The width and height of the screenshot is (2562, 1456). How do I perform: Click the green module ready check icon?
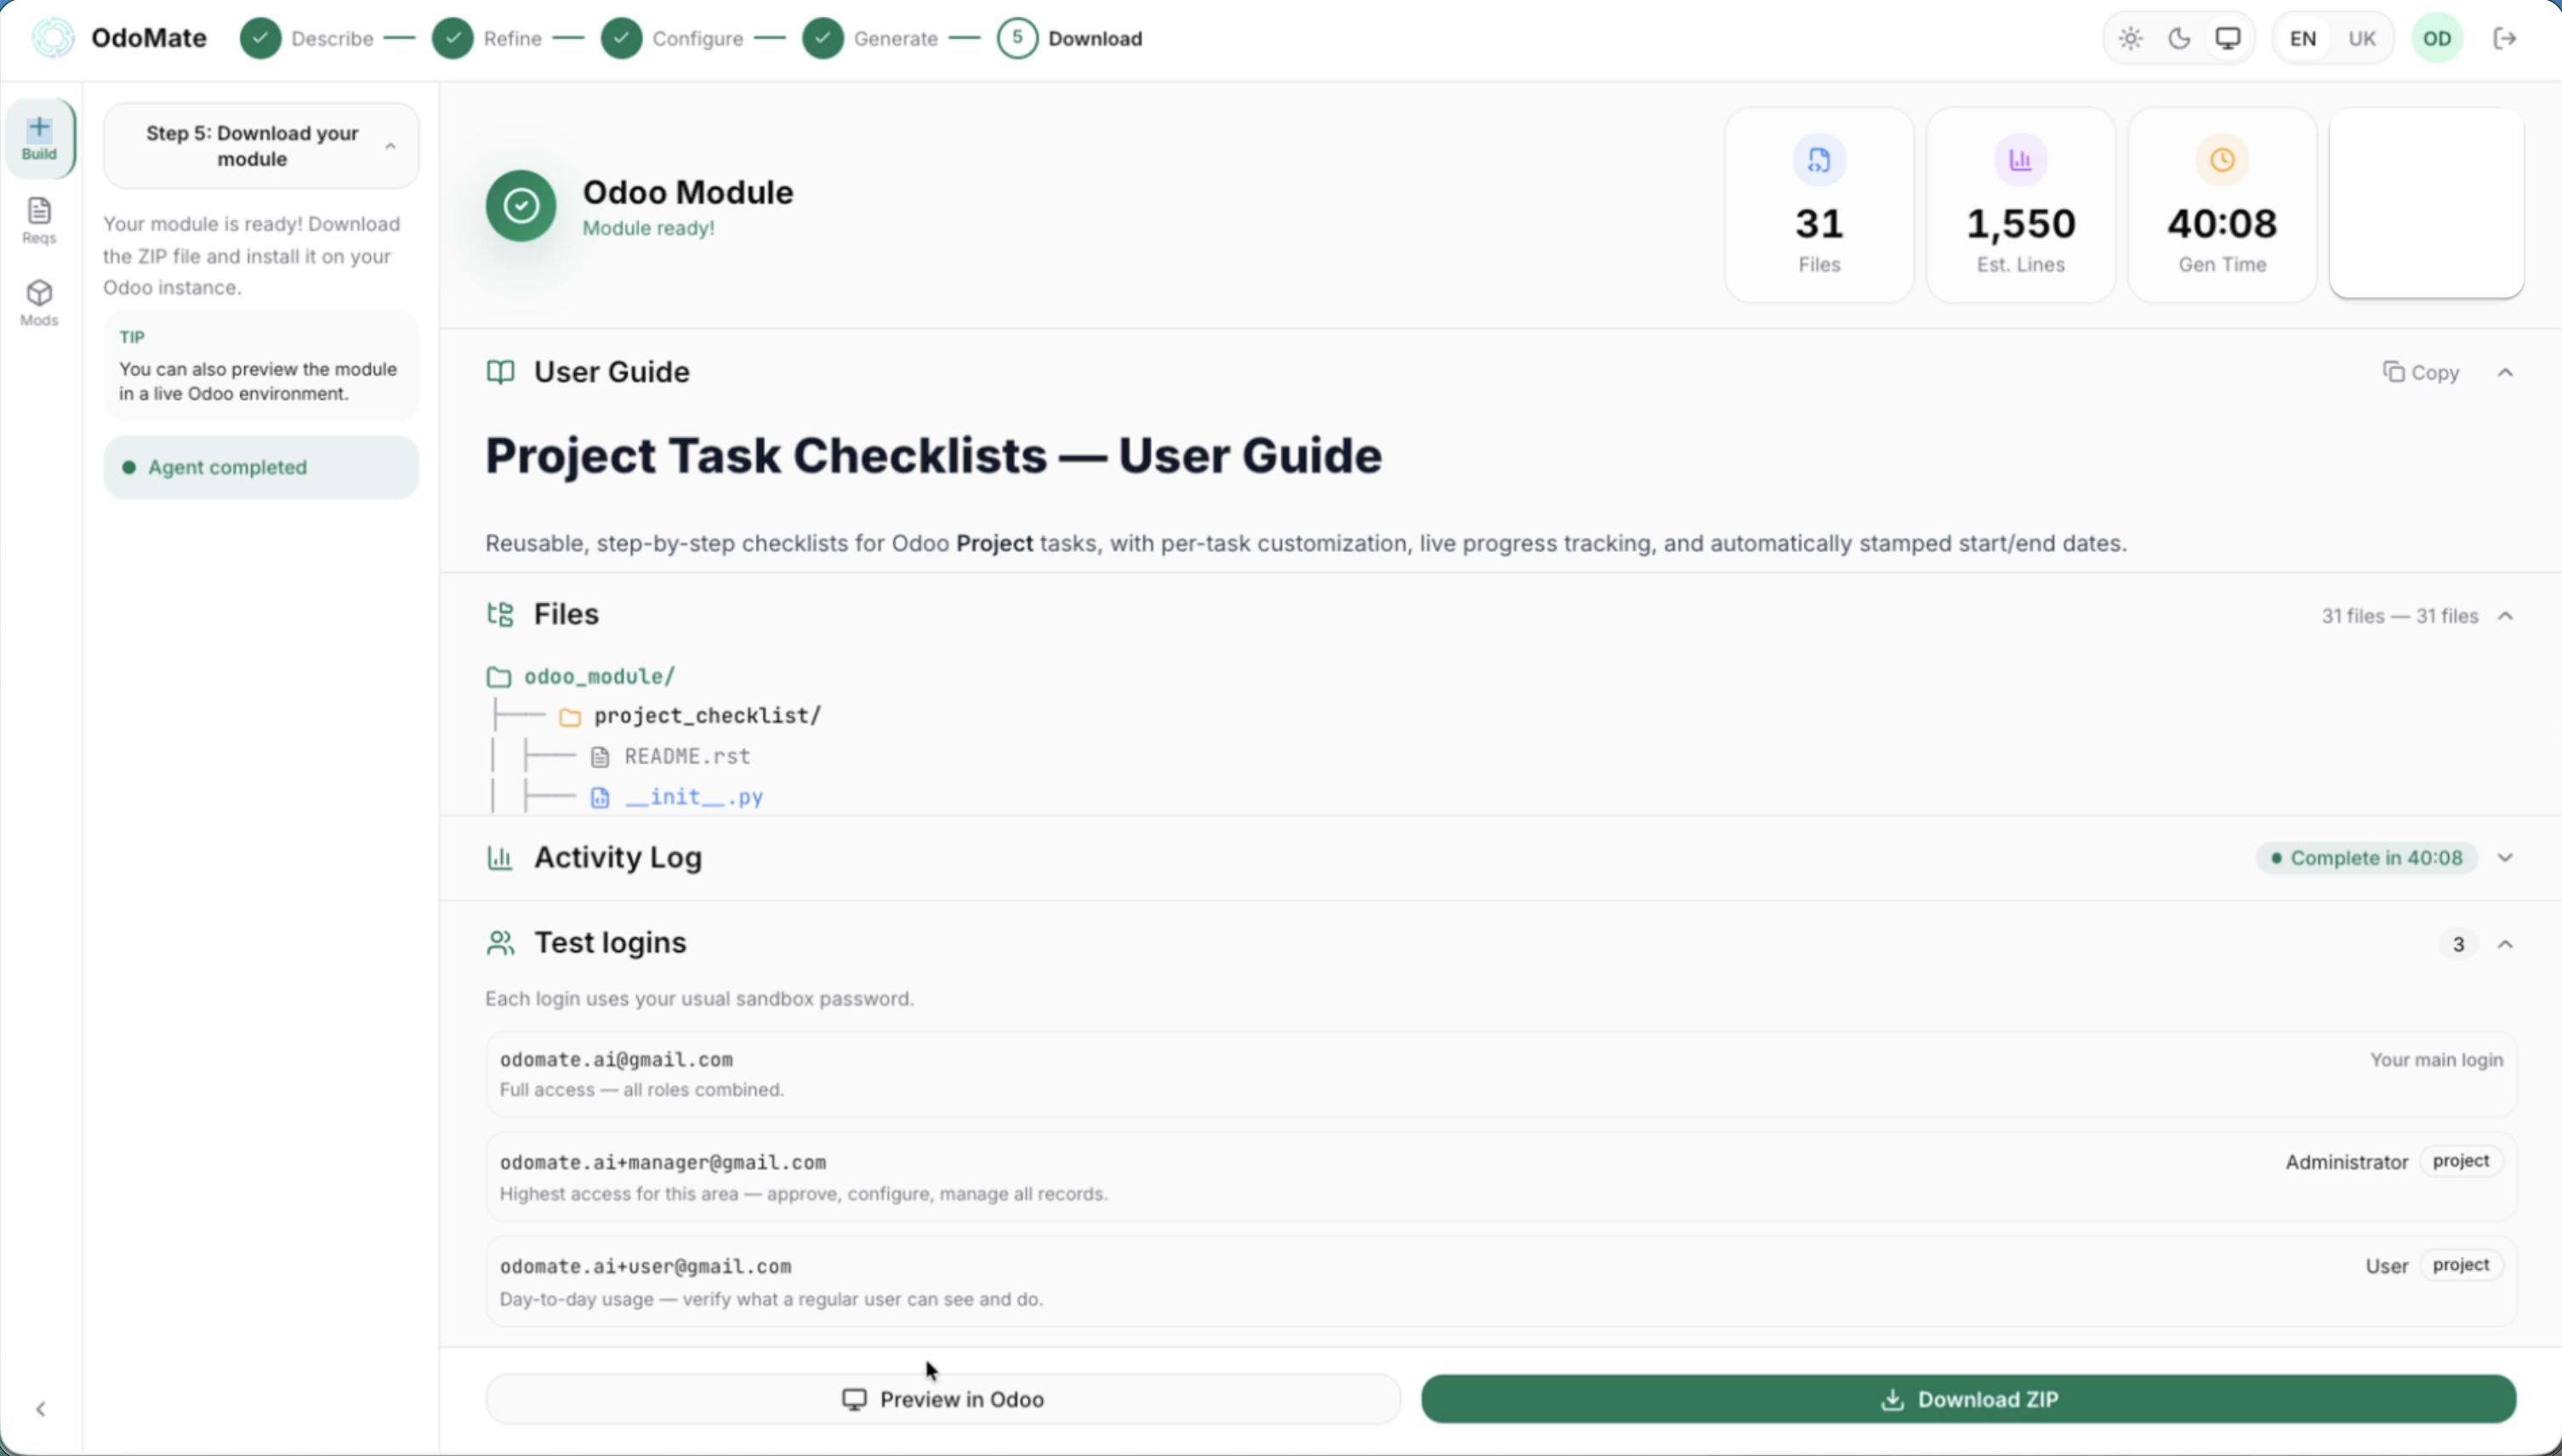coord(521,206)
